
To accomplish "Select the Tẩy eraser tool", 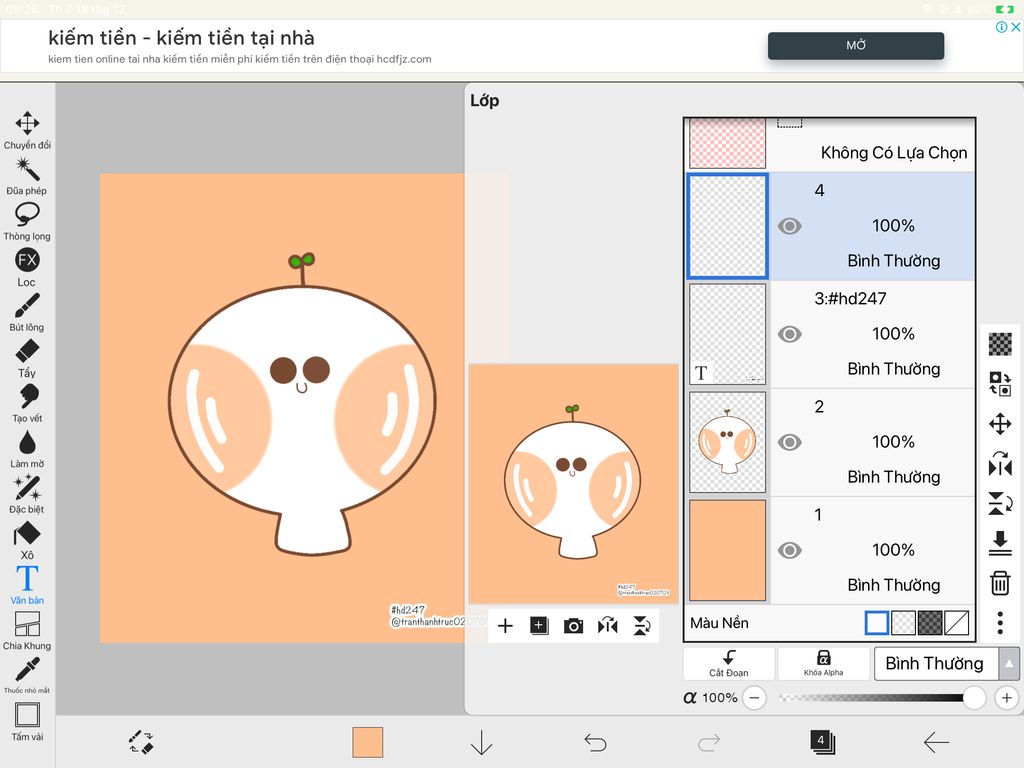I will (x=27, y=358).
